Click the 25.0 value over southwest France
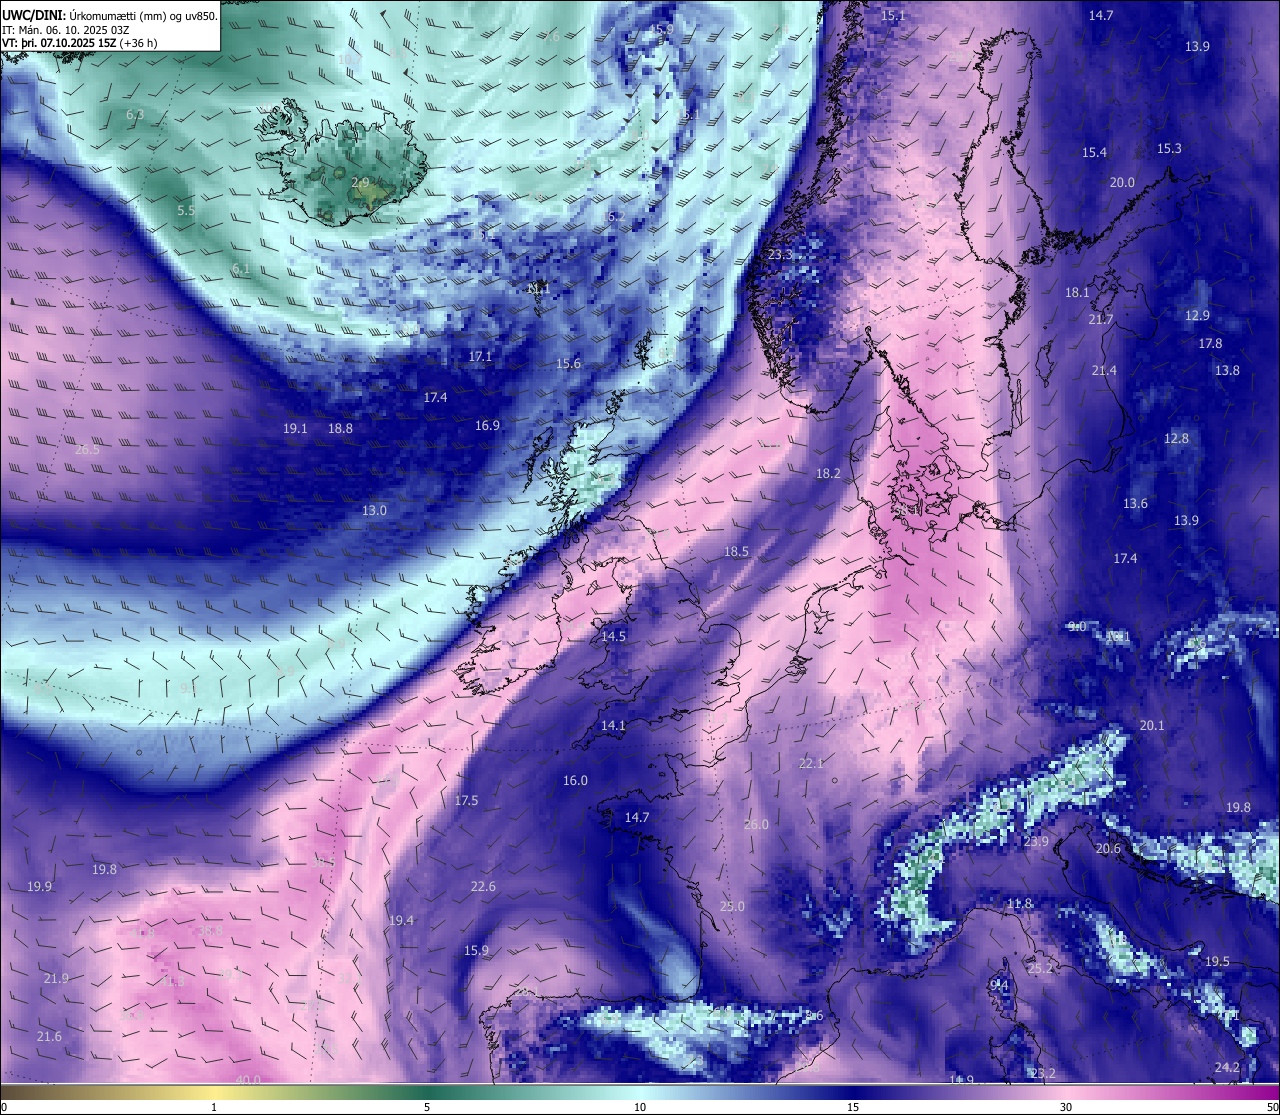This screenshot has height=1115, width=1280. point(732,906)
